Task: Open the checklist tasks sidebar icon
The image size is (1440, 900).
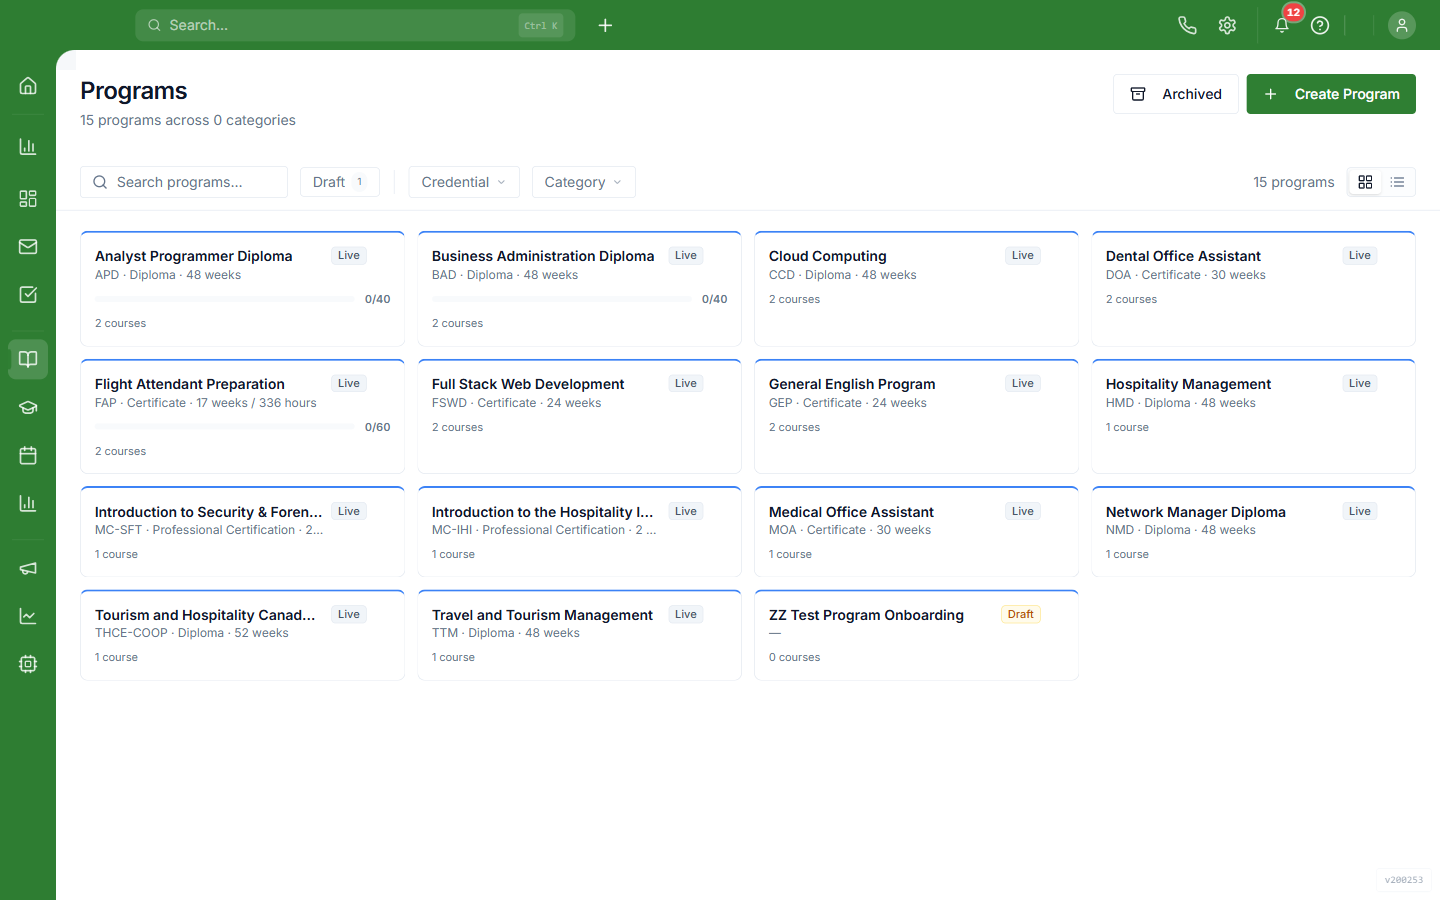Action: tap(28, 295)
